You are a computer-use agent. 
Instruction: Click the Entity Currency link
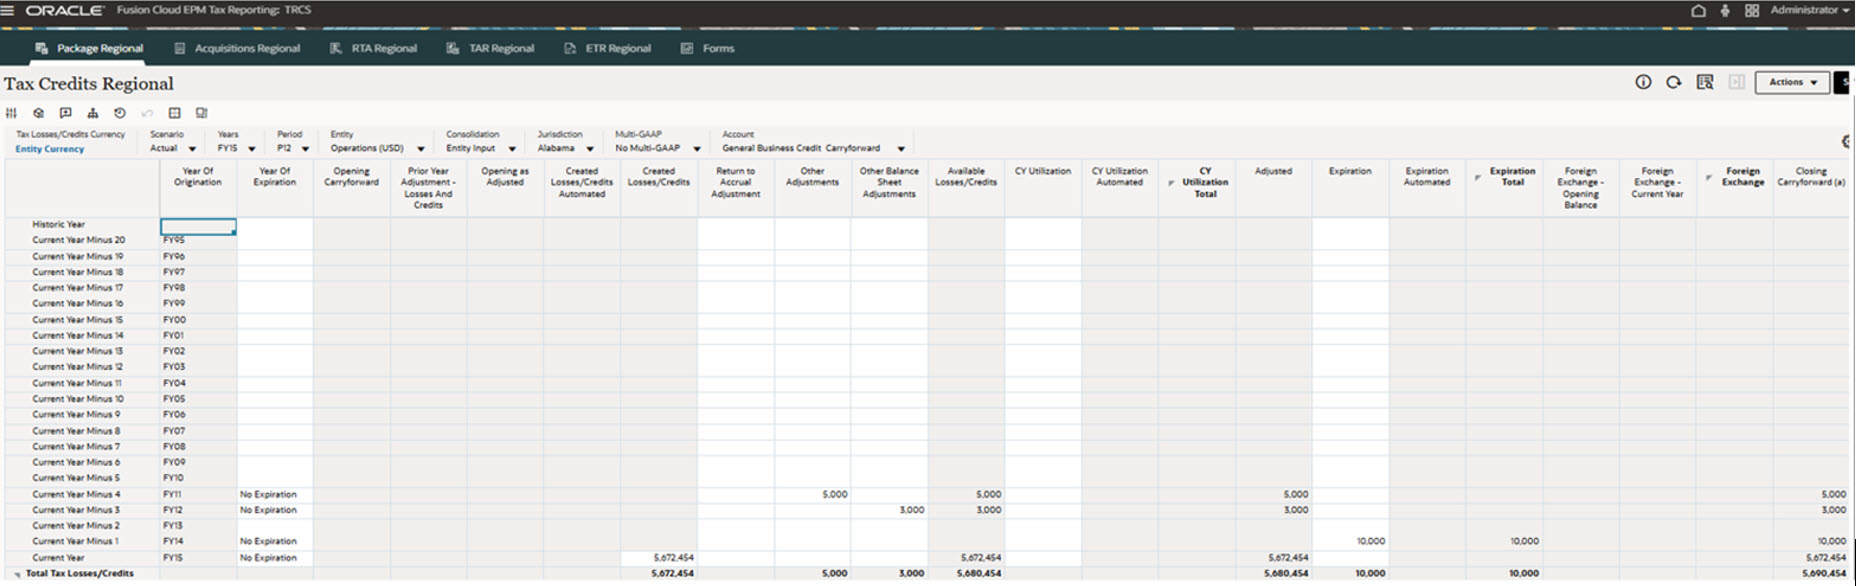pyautogui.click(x=49, y=149)
